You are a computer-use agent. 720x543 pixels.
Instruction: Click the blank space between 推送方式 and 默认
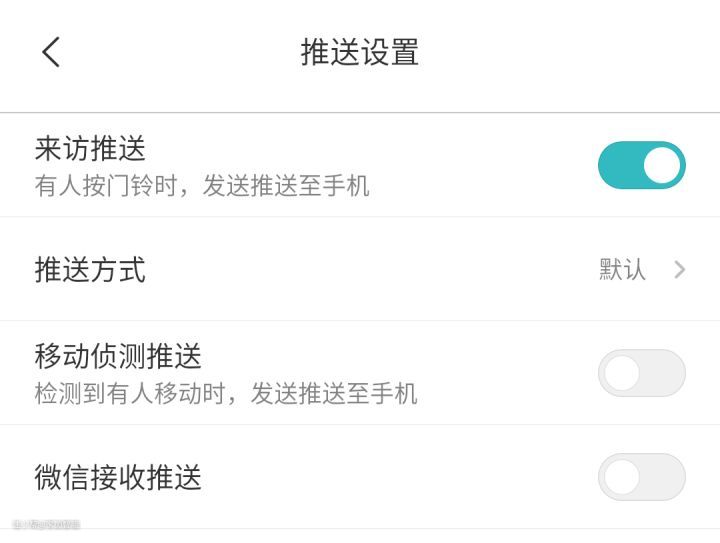point(370,269)
